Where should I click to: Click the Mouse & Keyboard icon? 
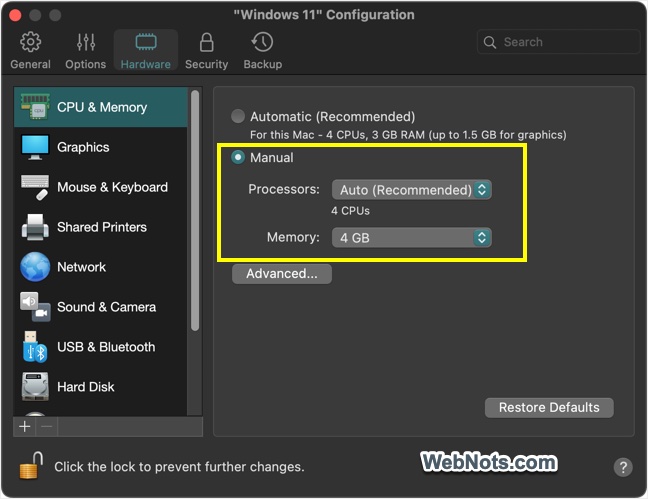pyautogui.click(x=35, y=187)
